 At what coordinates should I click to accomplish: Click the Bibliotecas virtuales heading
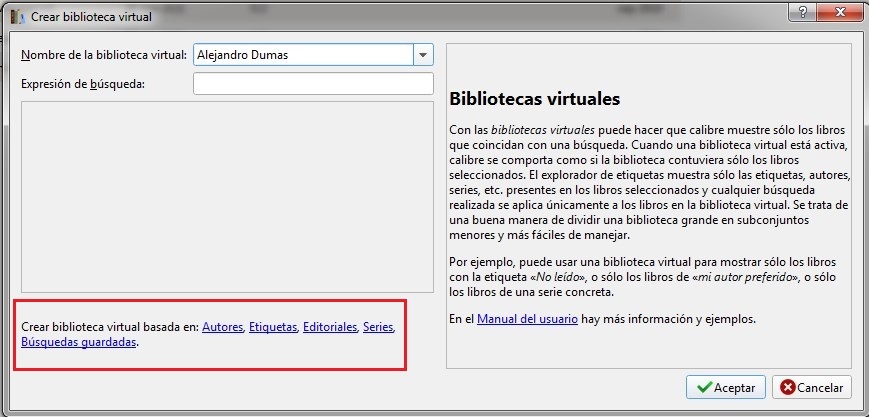click(535, 100)
